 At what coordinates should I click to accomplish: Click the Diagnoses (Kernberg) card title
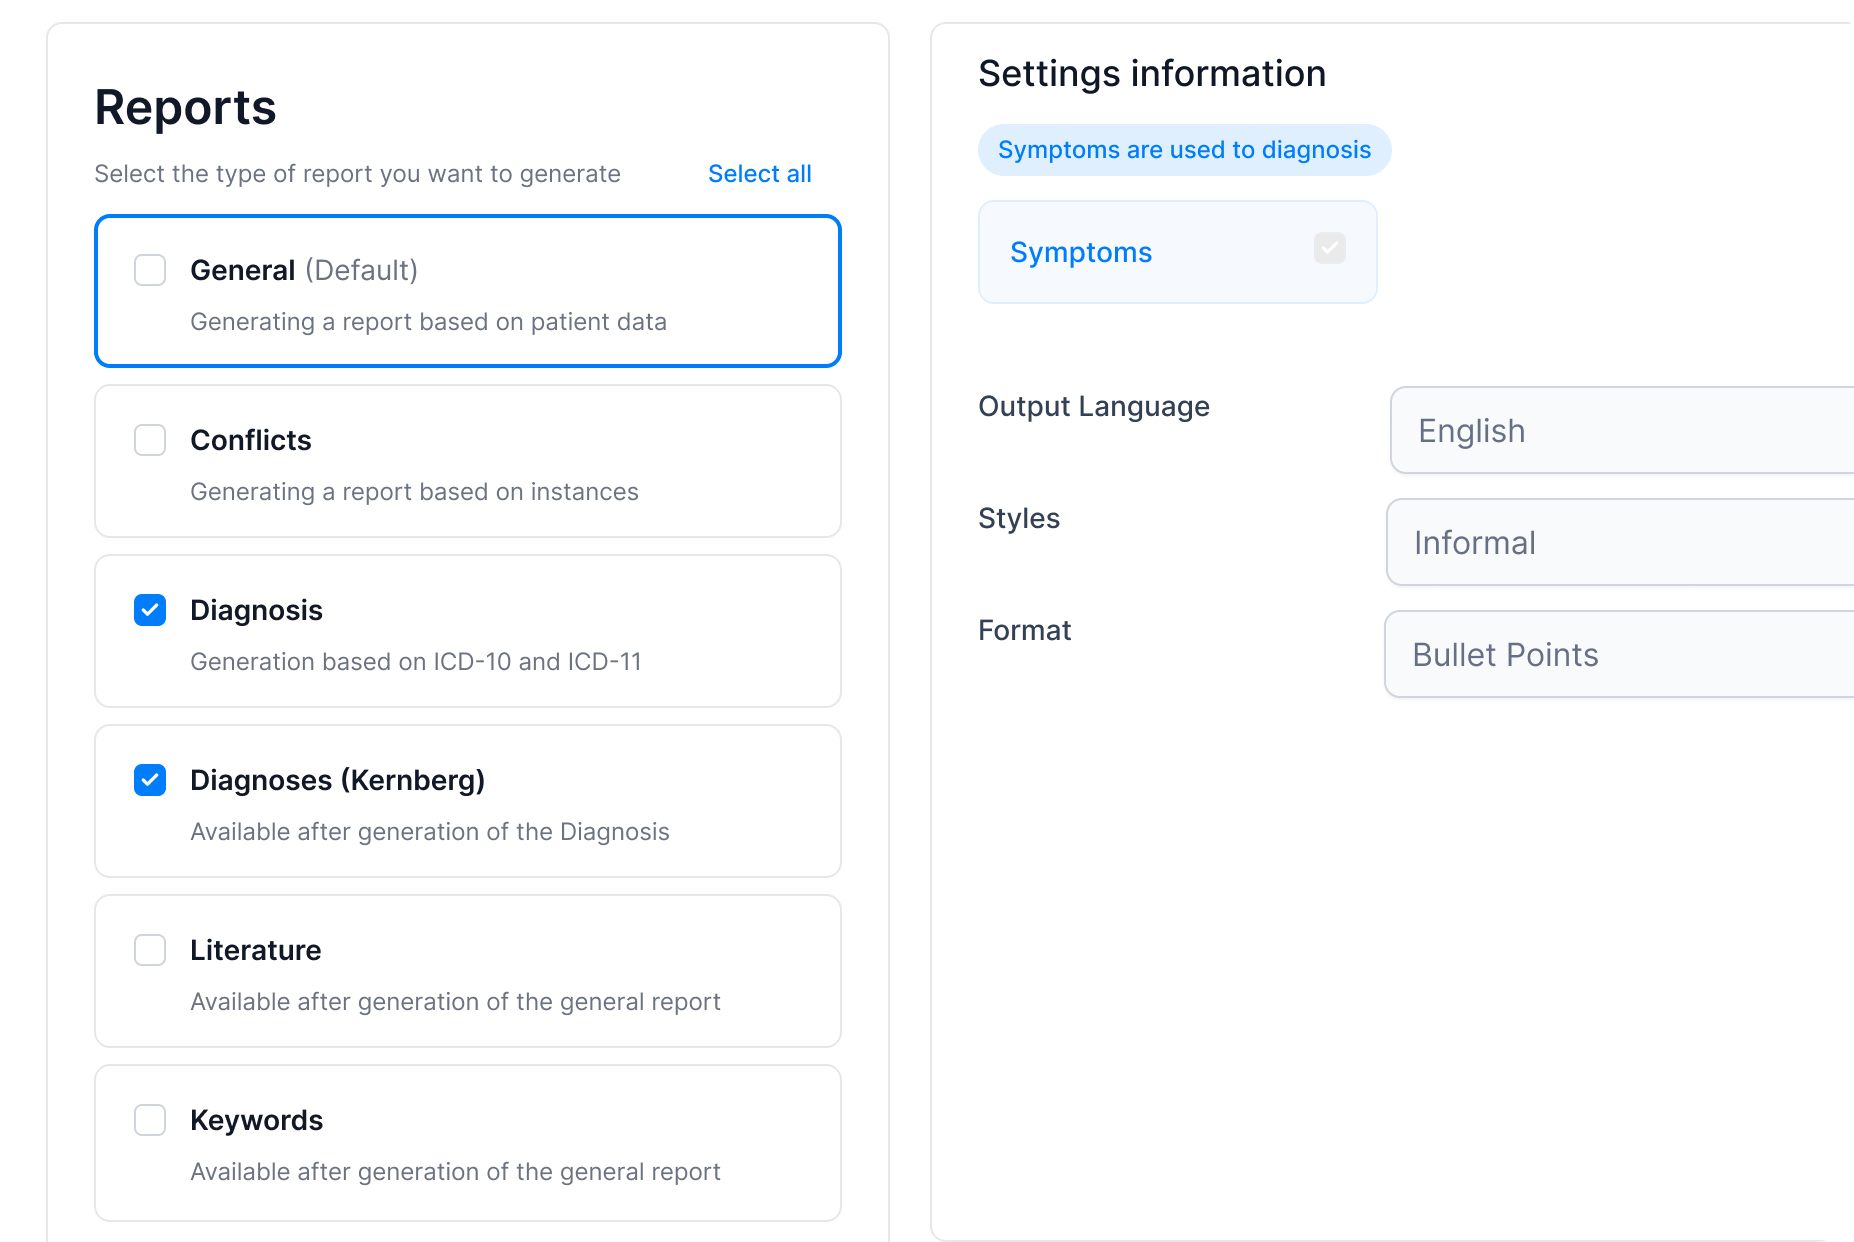[338, 780]
